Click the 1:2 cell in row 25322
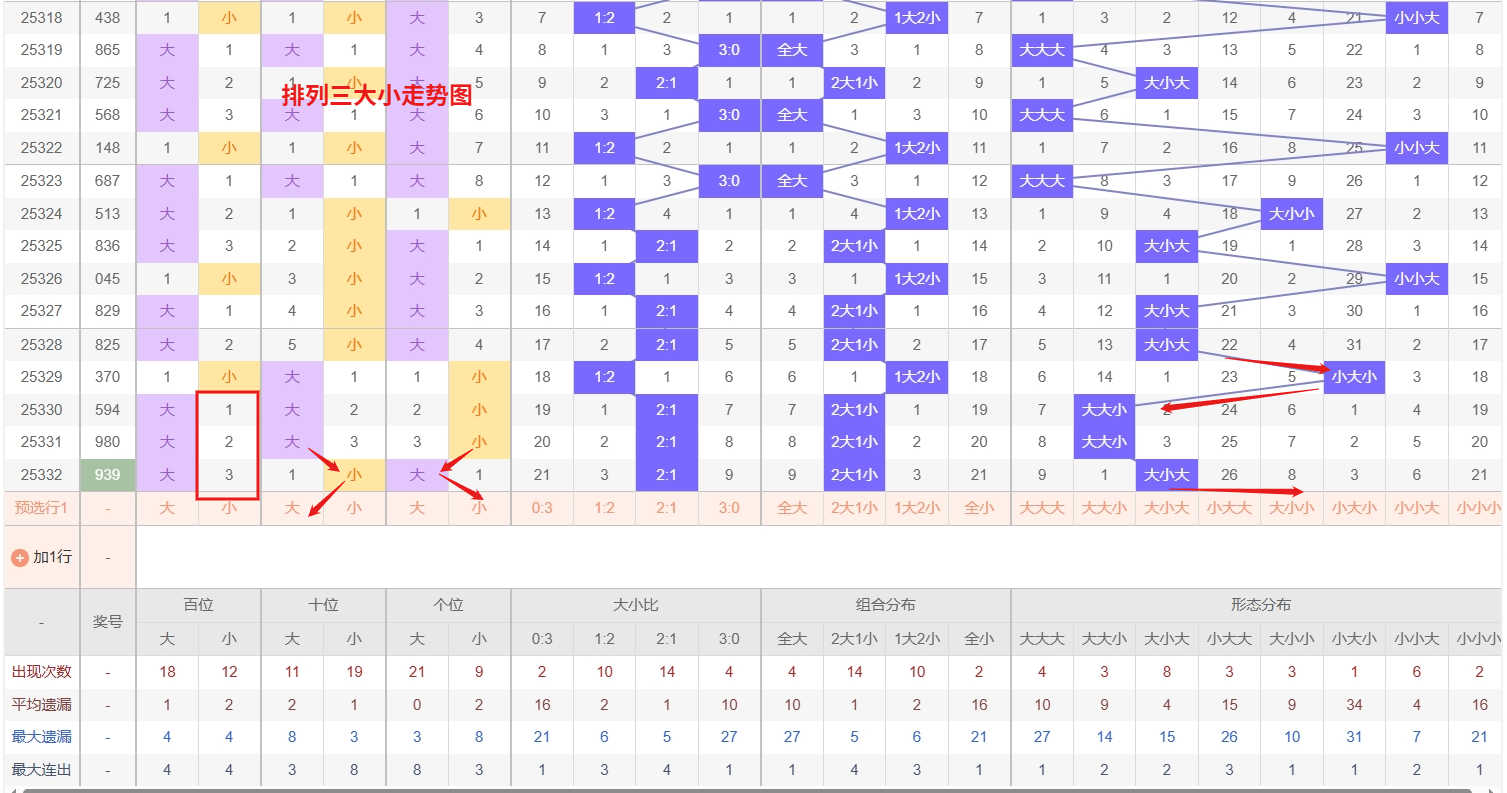1507x793 pixels. pyautogui.click(x=604, y=148)
